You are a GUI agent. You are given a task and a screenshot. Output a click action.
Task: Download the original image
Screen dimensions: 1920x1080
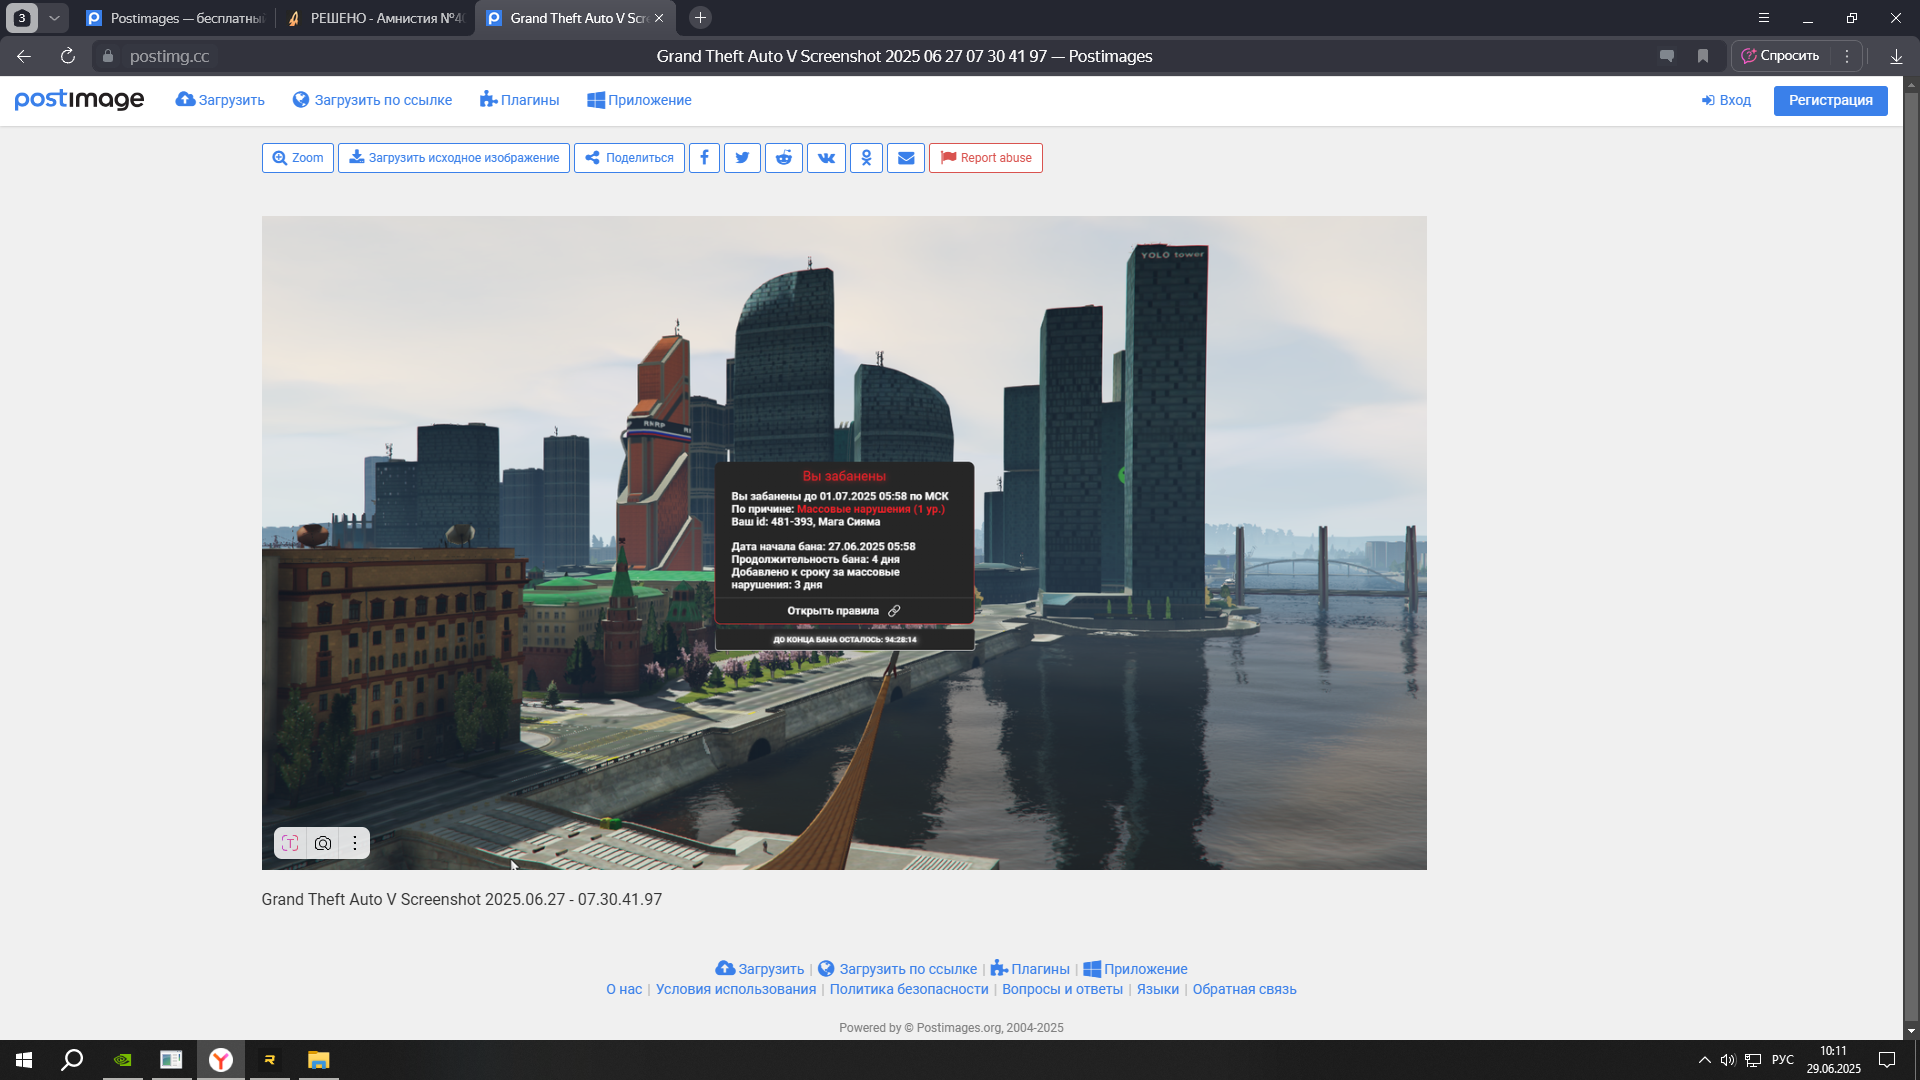(454, 158)
